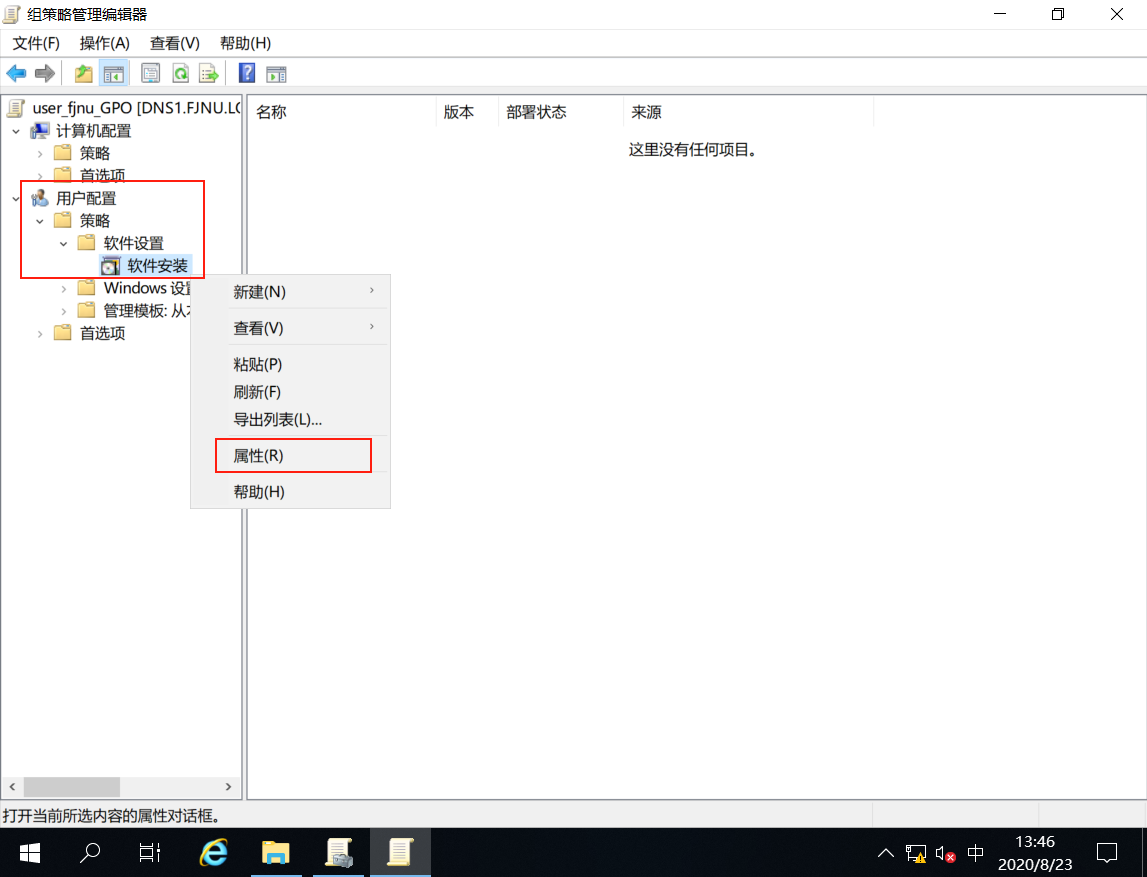Viewport: 1147px width, 877px height.
Task: Choose 刷新(F) in the context menu
Action: point(290,392)
